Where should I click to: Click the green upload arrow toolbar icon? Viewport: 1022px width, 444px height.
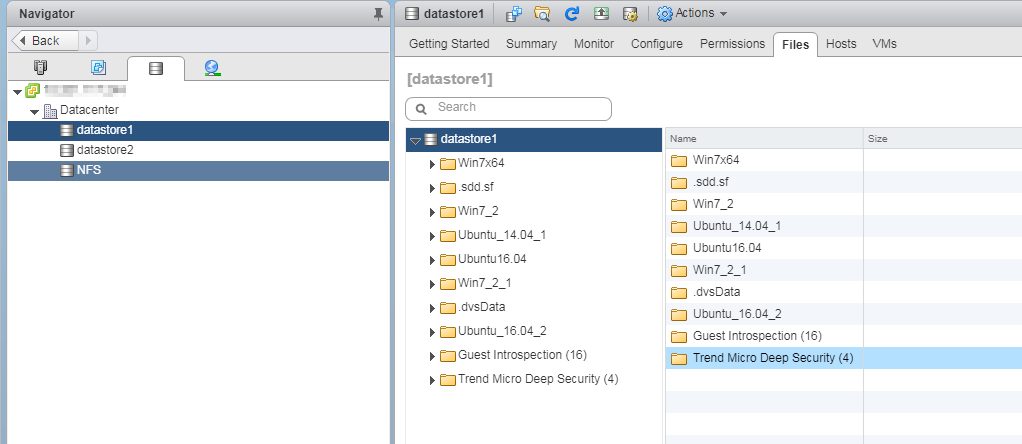click(601, 14)
